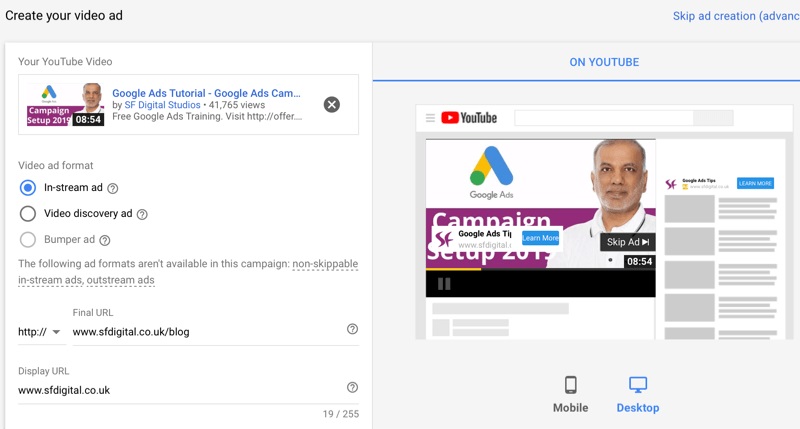Click help icon next to Bumper ad
This screenshot has height=429, width=800.
[x=105, y=240]
